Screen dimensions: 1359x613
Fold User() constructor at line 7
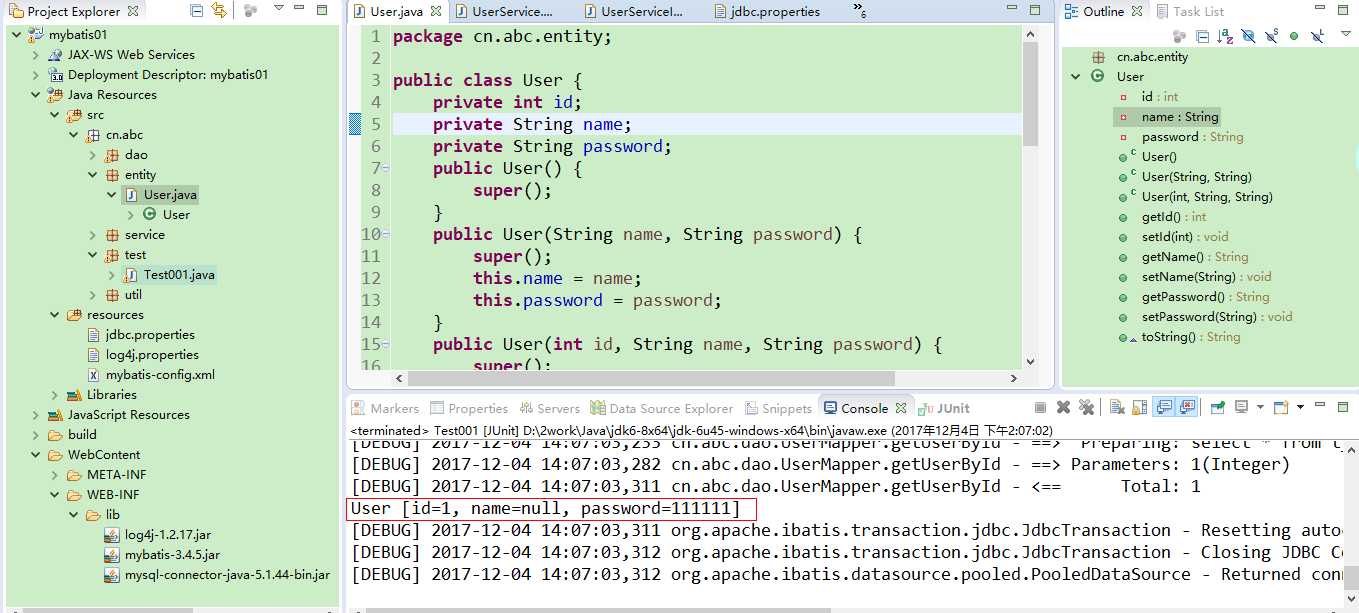pos(386,168)
